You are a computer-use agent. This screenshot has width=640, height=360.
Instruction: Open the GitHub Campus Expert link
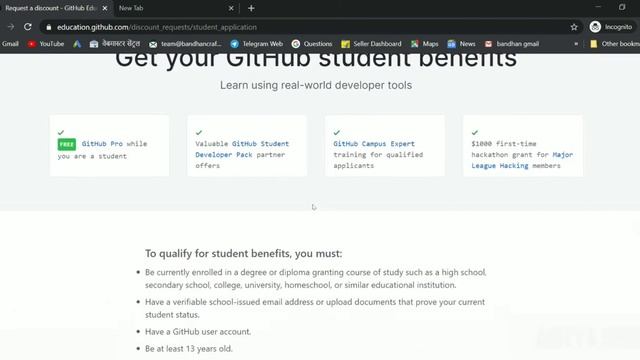pyautogui.click(x=374, y=144)
